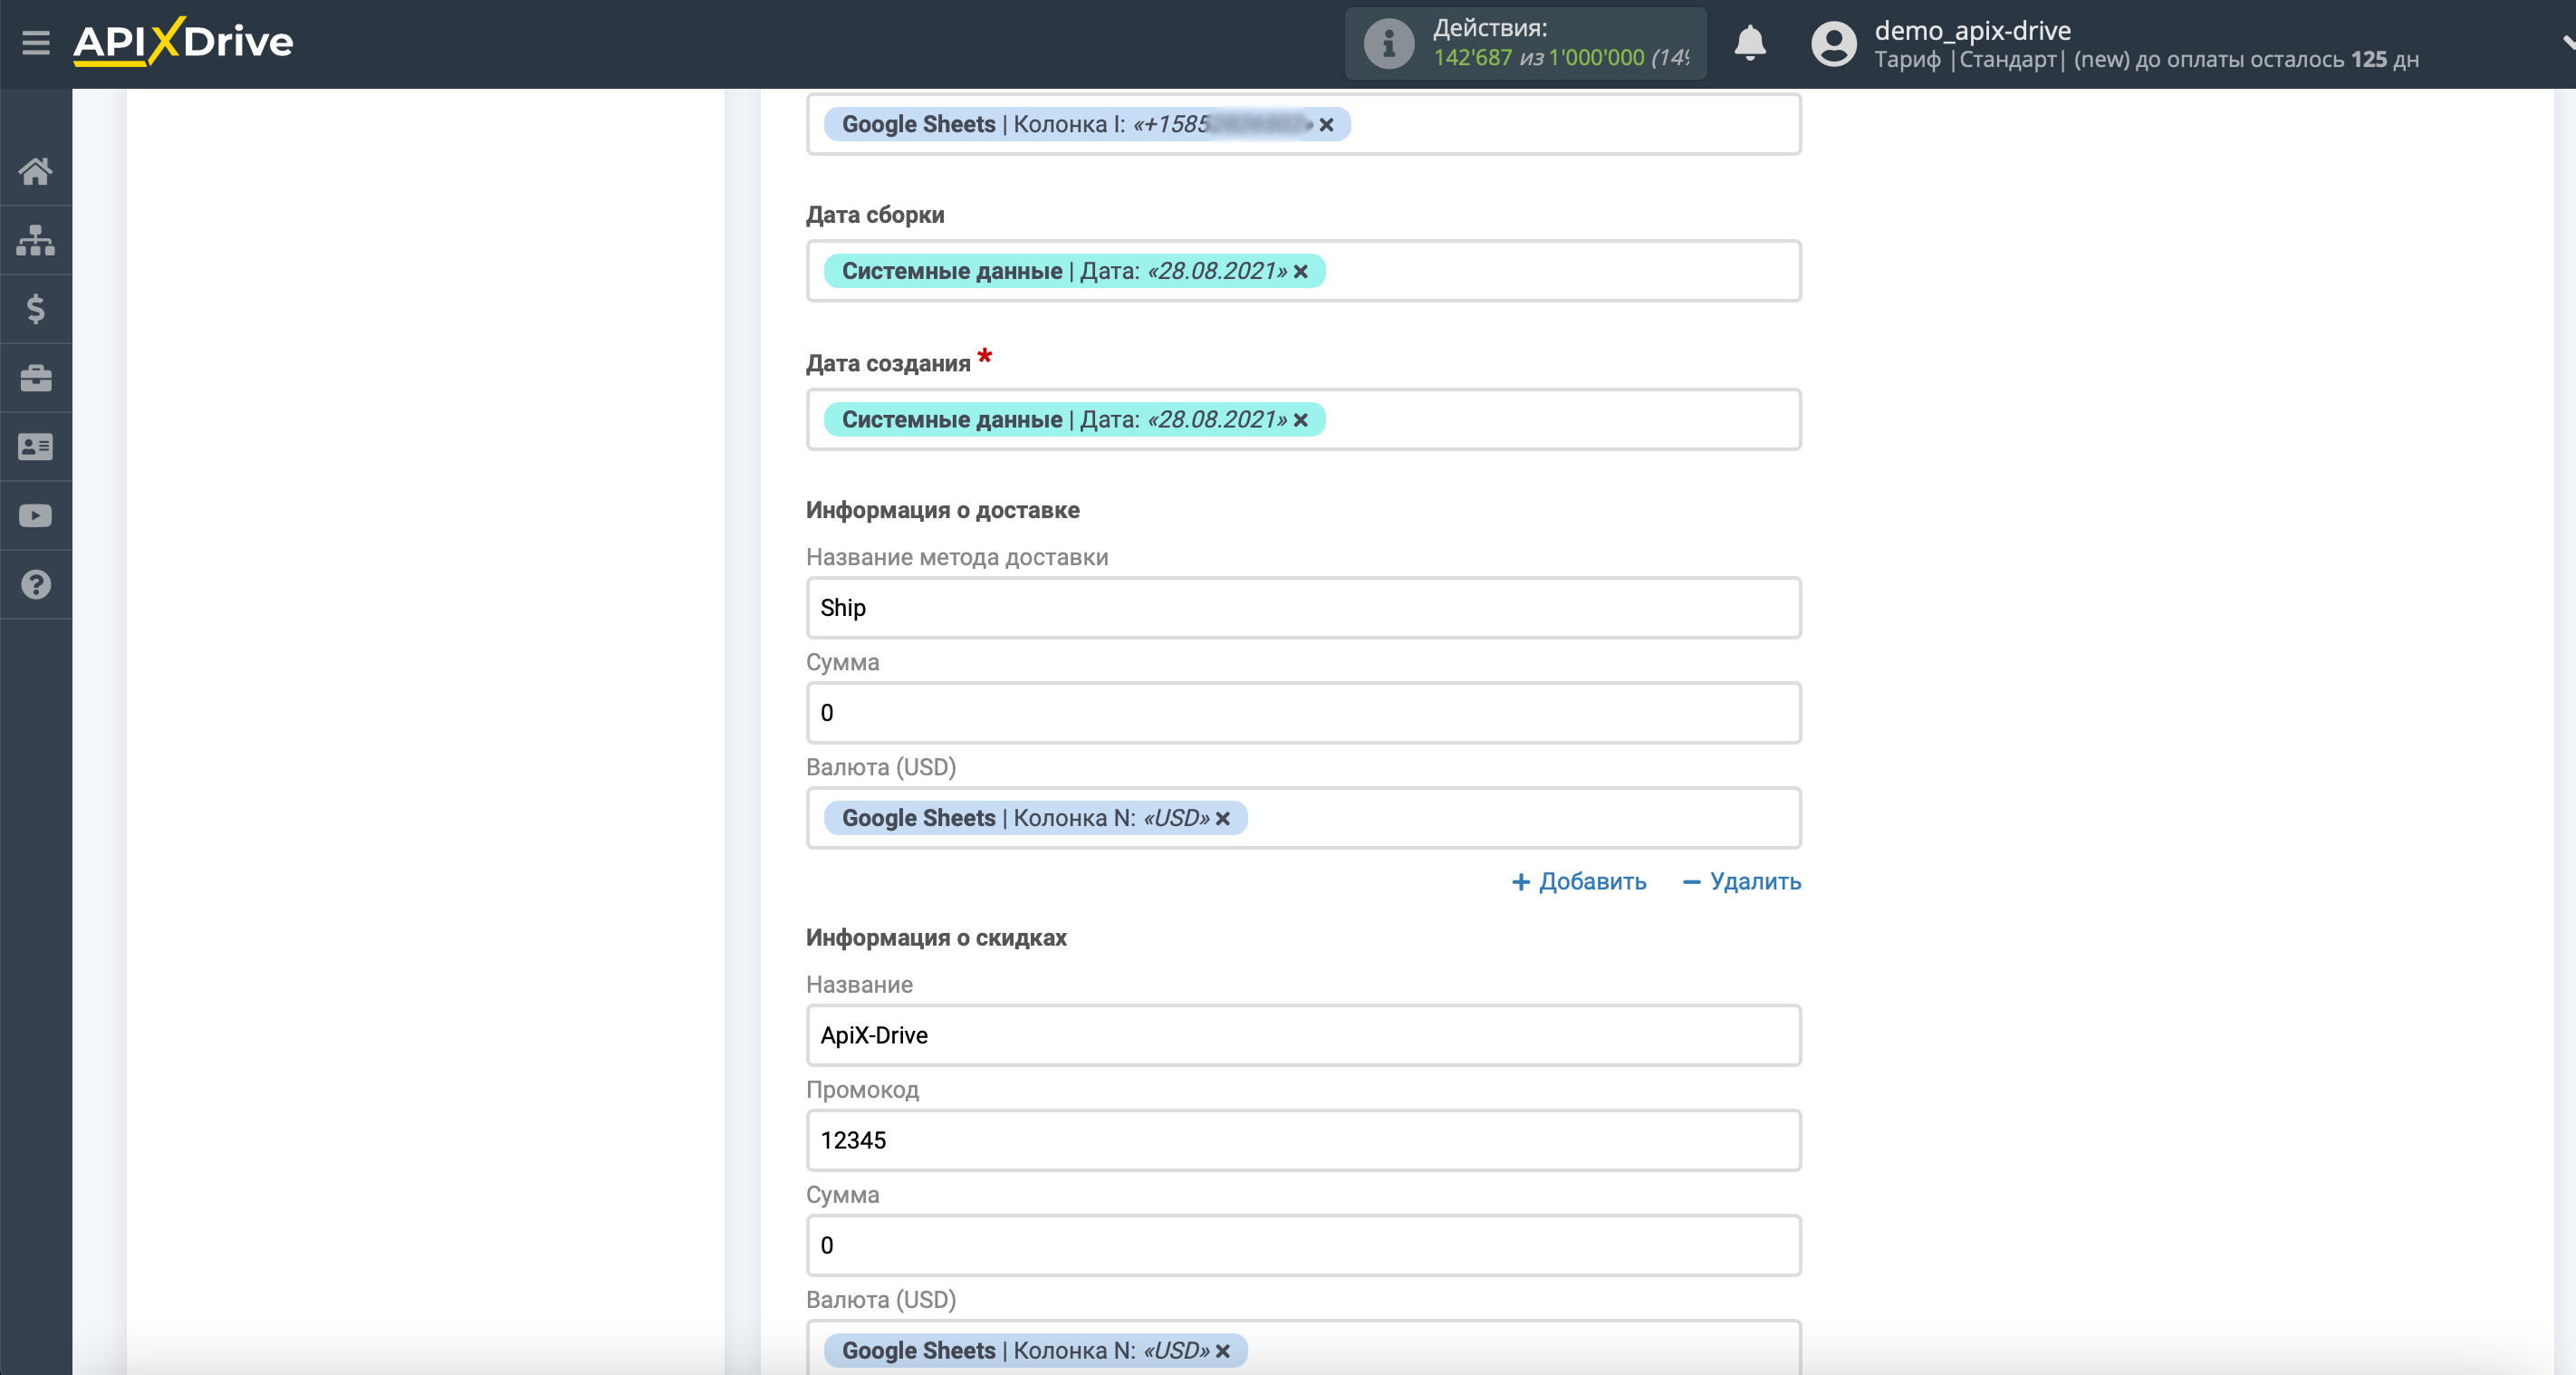Click Добавить link
Viewport: 2576px width, 1375px height.
(1578, 882)
